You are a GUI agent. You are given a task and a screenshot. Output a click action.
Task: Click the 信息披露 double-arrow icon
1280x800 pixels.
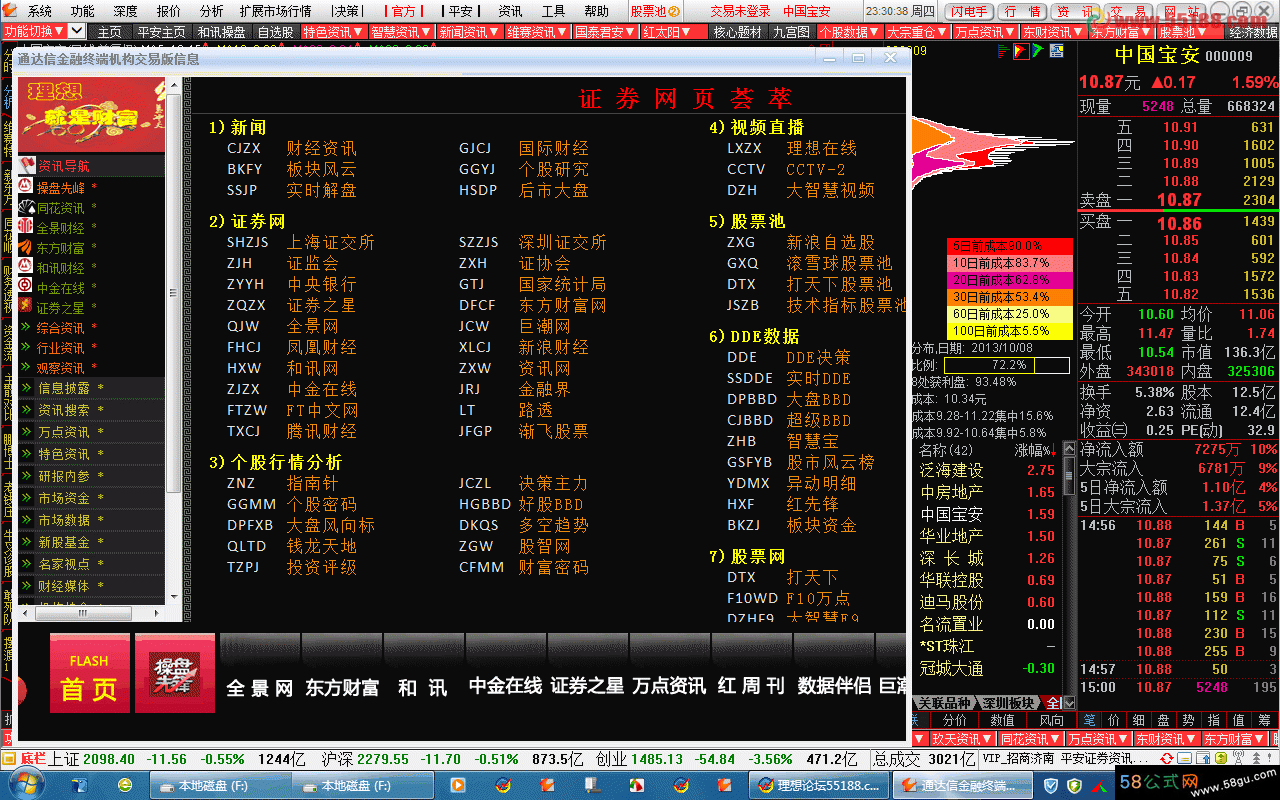[x=27, y=388]
